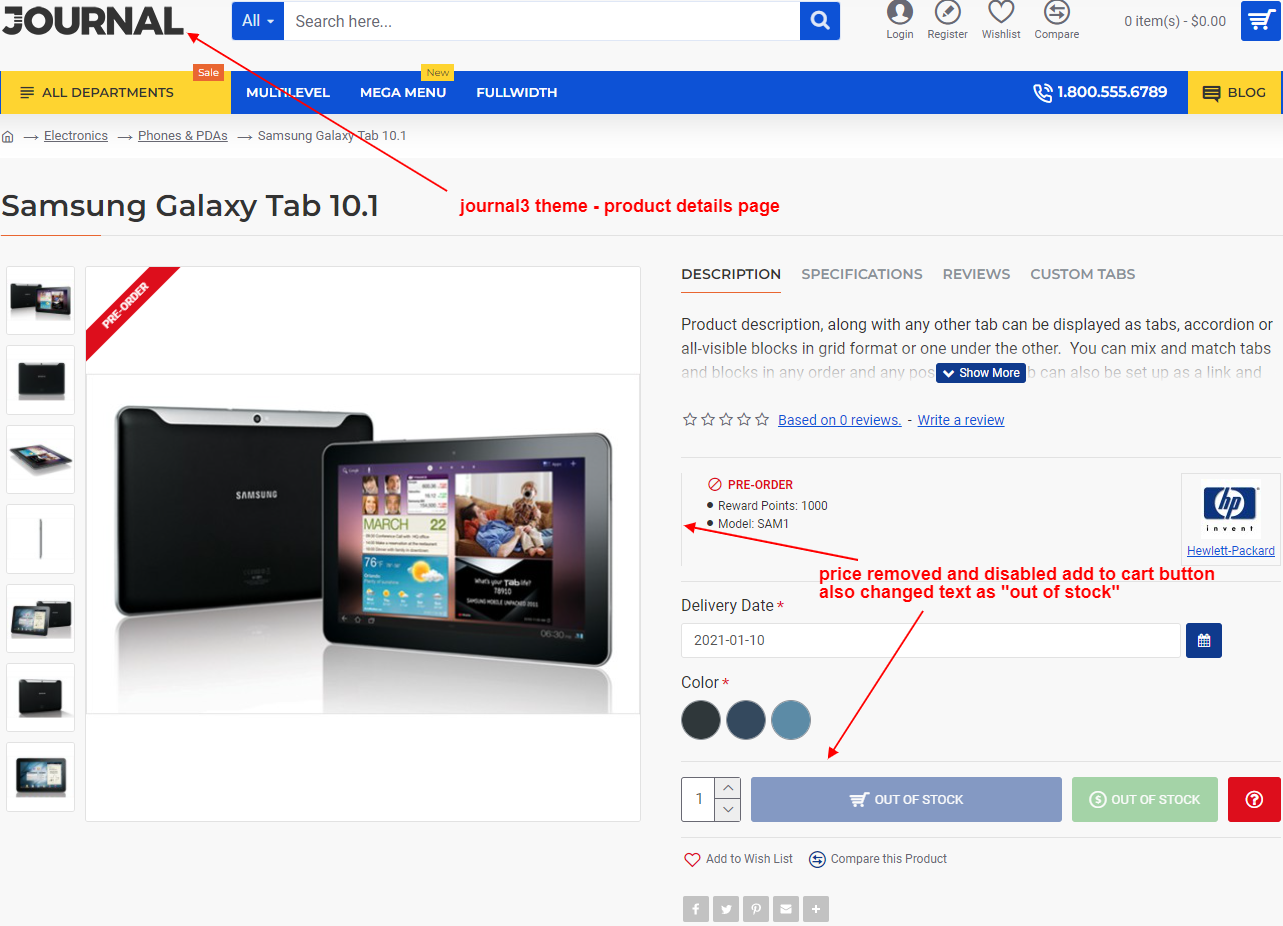The image size is (1283, 926).
Task: Open the Multilevel menu item
Action: 288,92
